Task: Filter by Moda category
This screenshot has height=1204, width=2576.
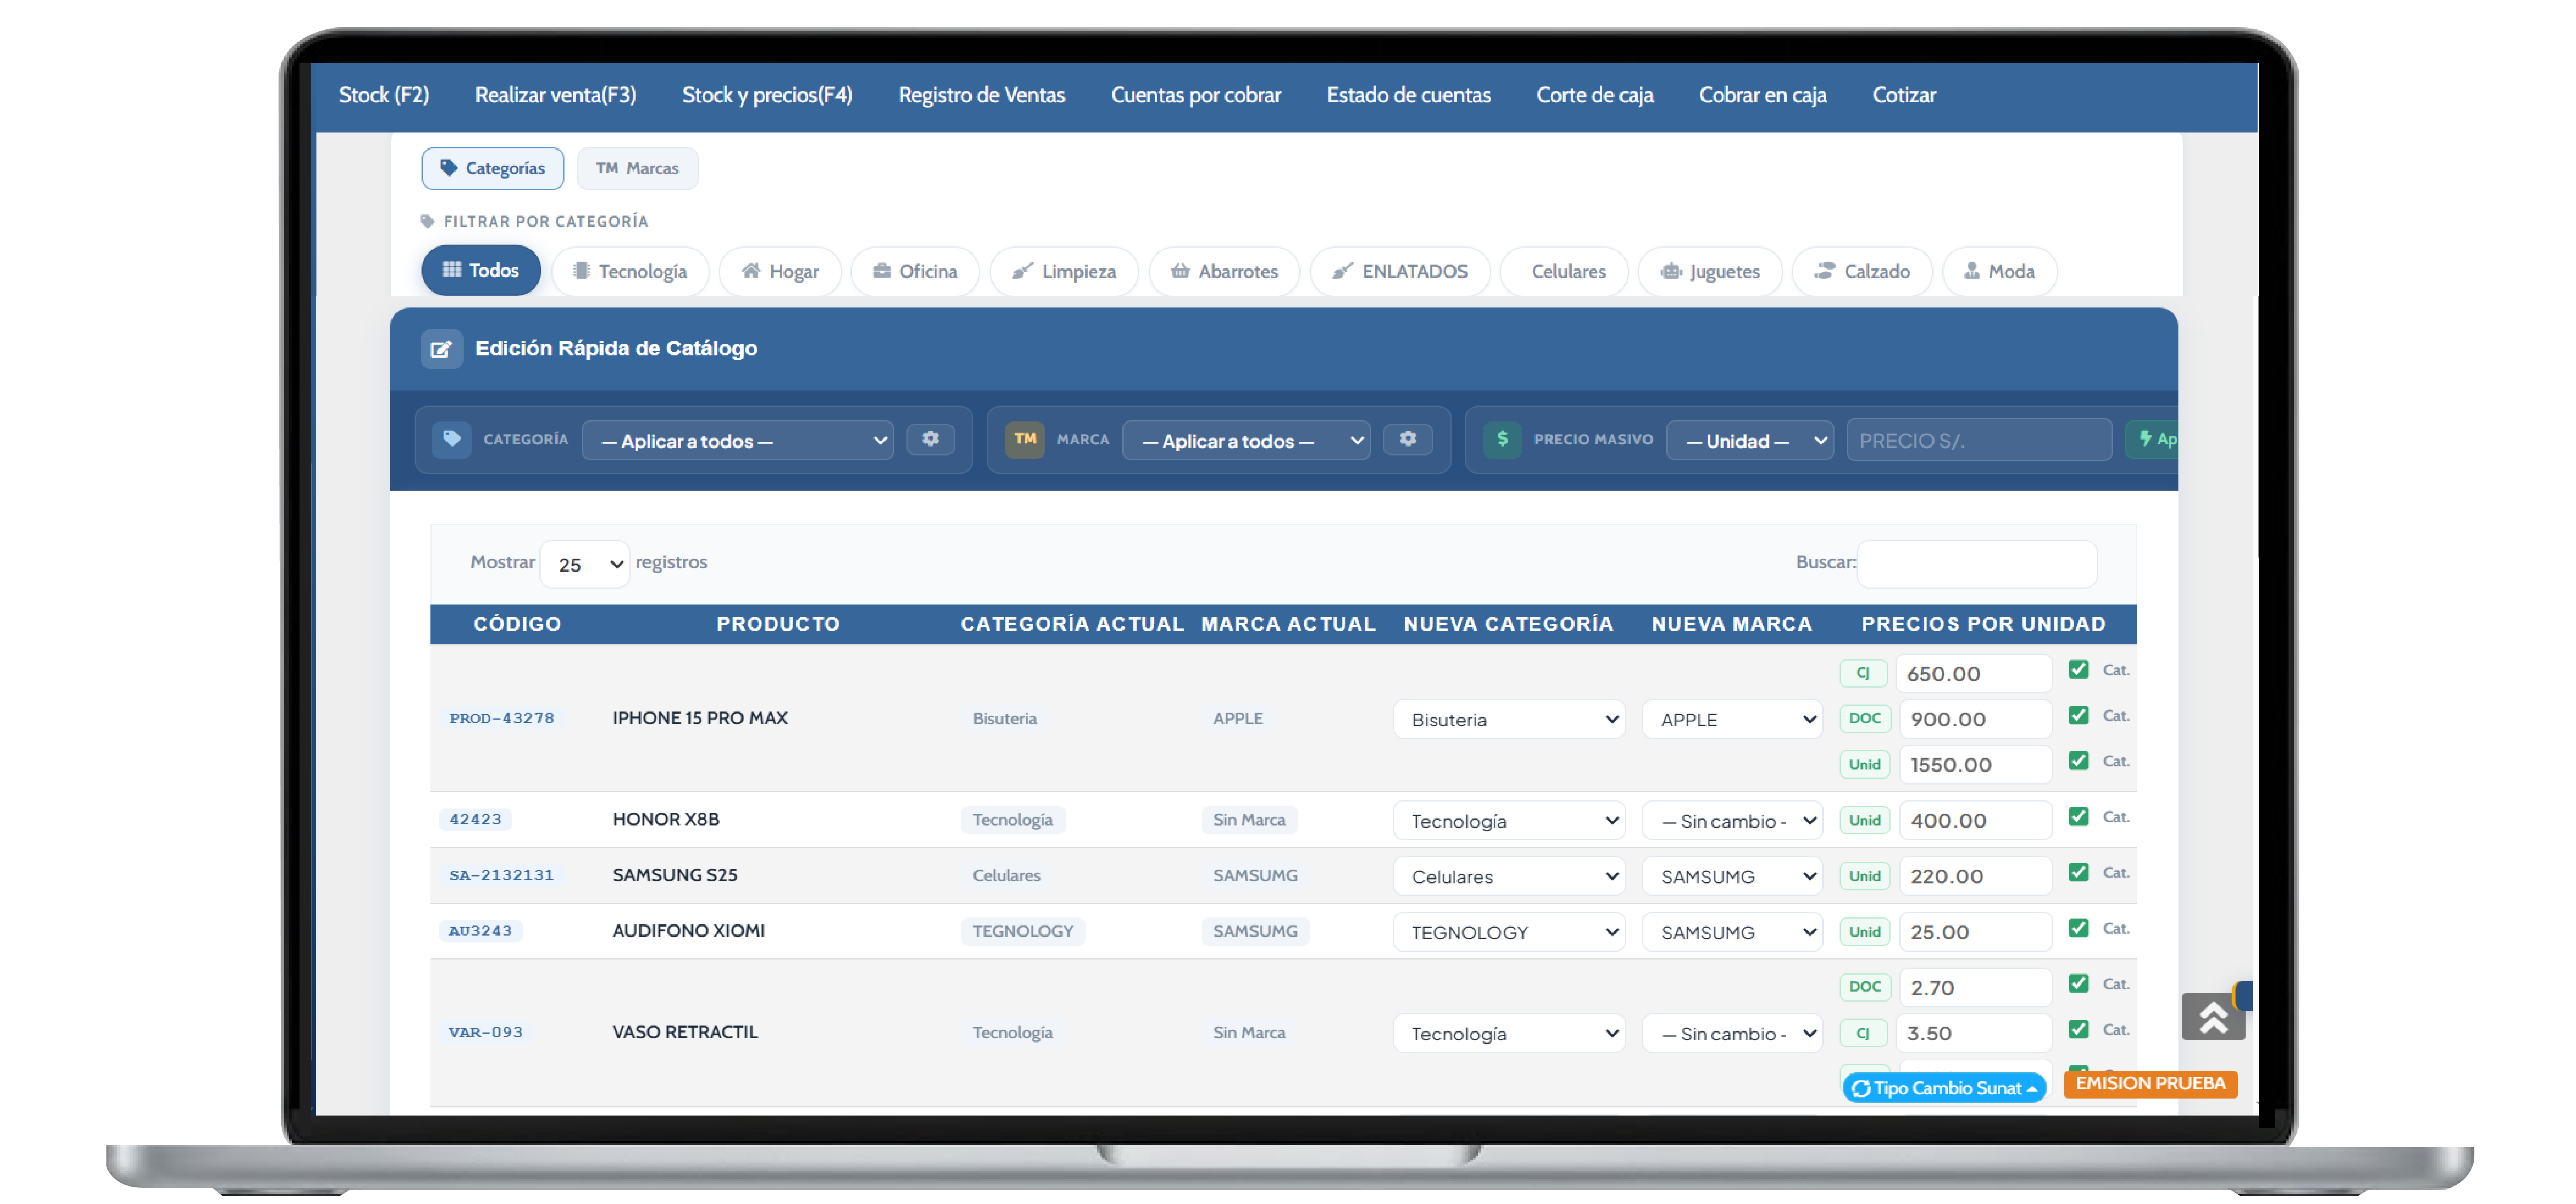Action: coord(1999,272)
